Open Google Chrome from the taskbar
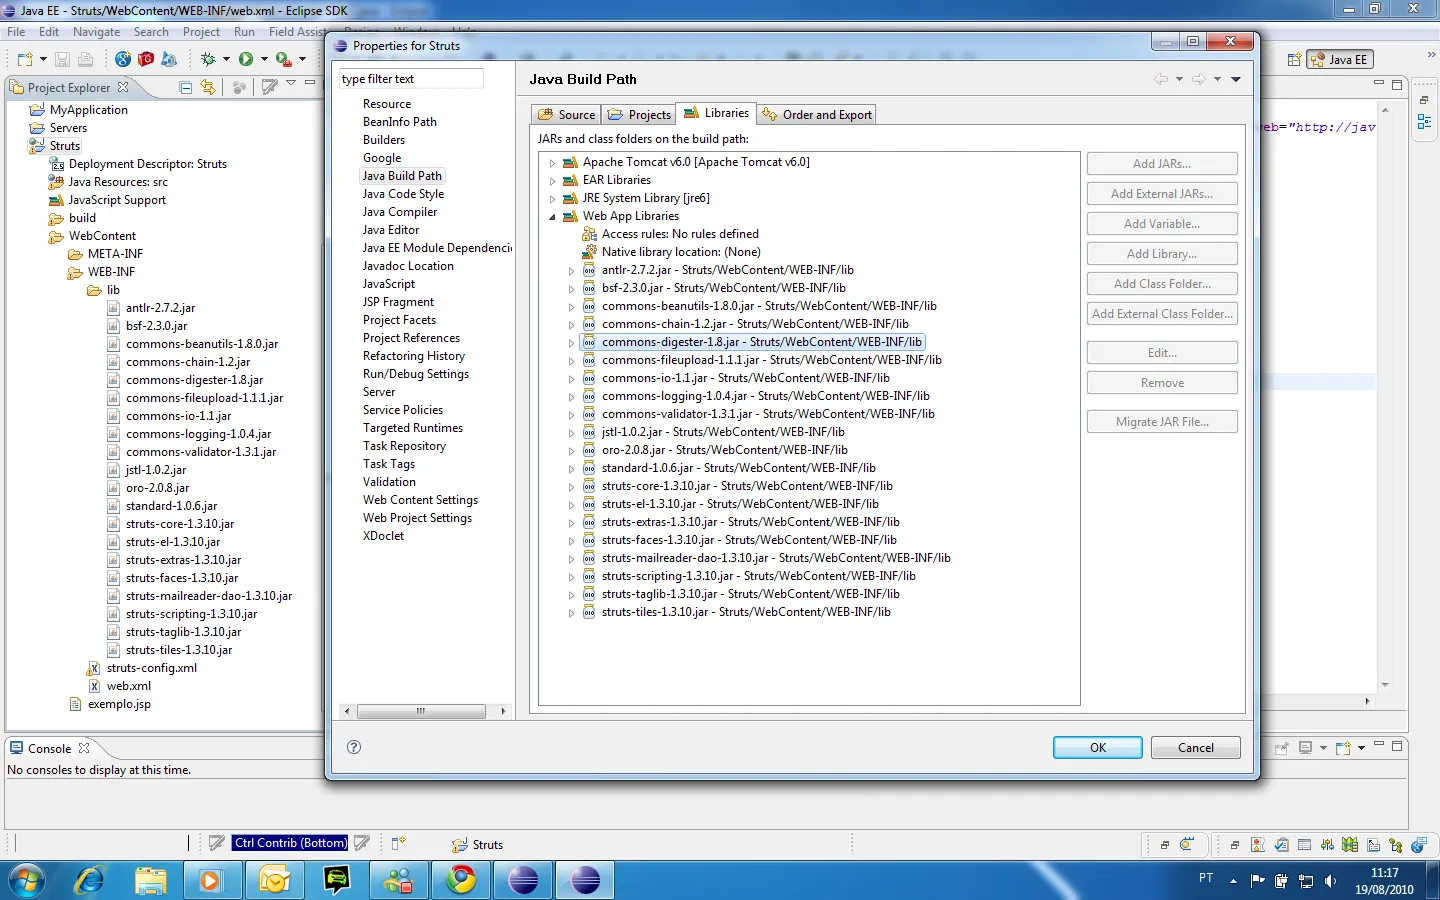This screenshot has height=900, width=1440. (x=461, y=880)
